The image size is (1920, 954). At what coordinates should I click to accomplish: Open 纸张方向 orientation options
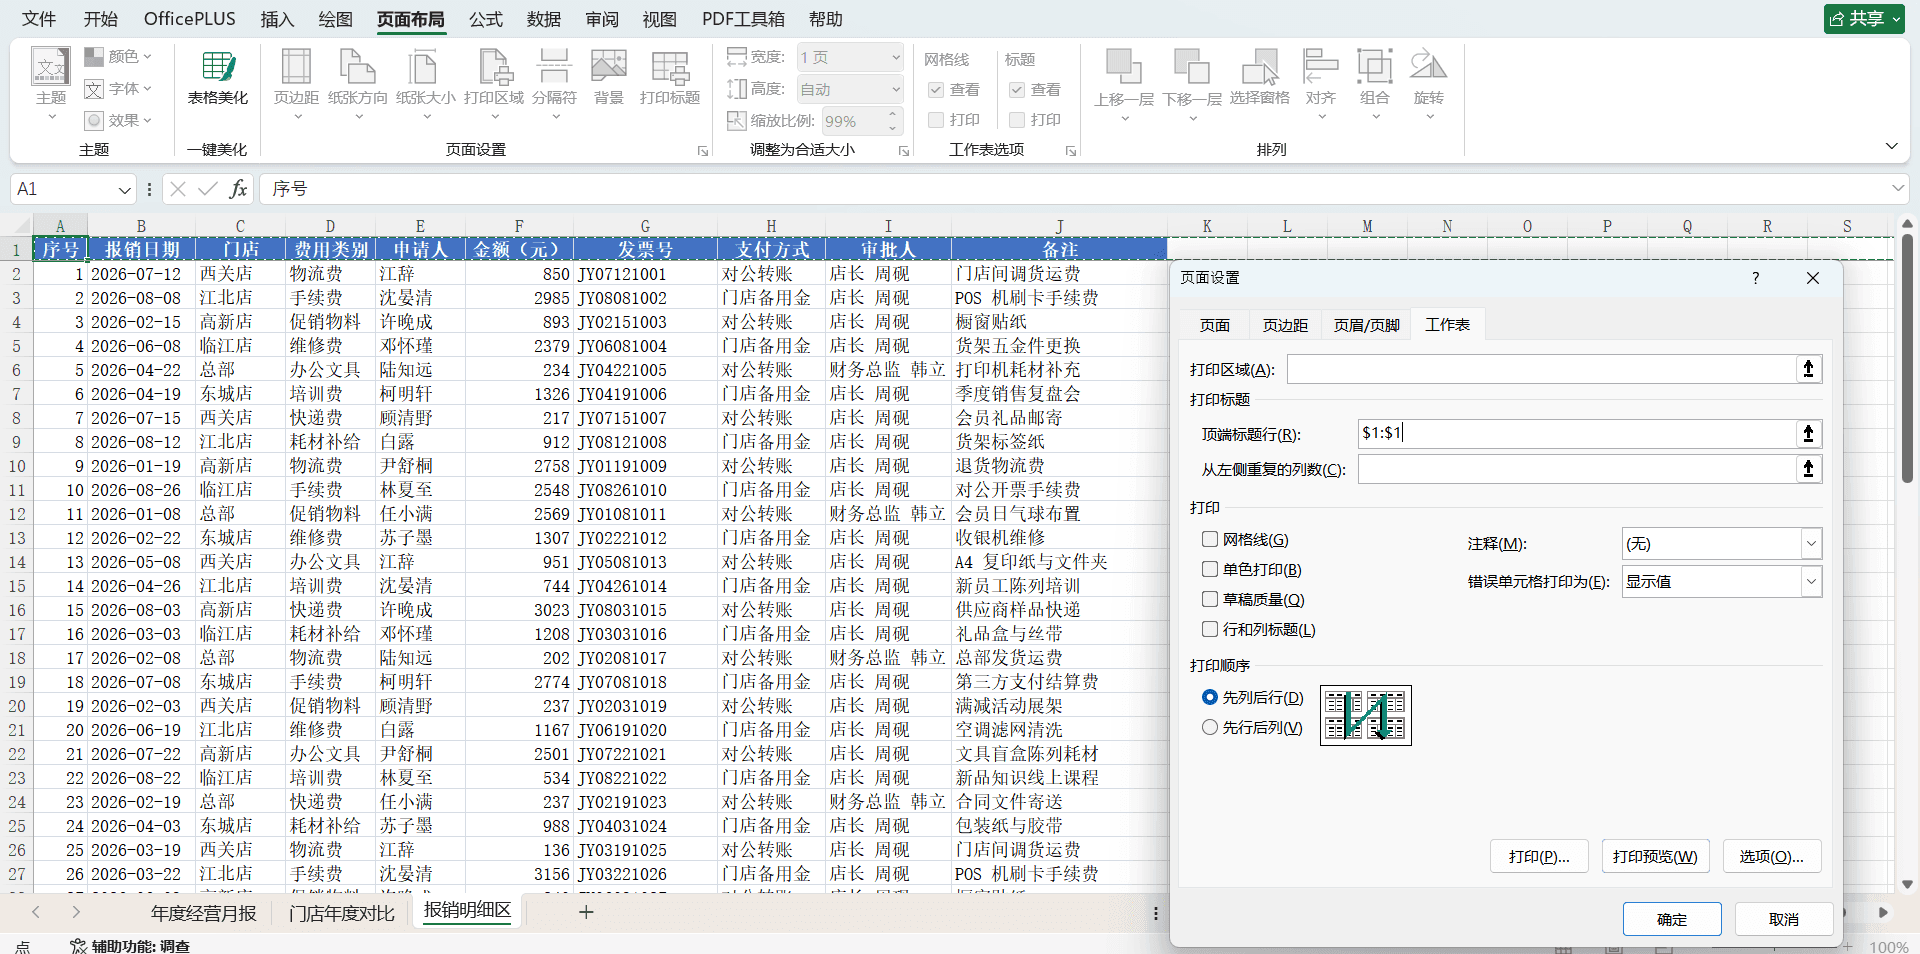(x=357, y=84)
